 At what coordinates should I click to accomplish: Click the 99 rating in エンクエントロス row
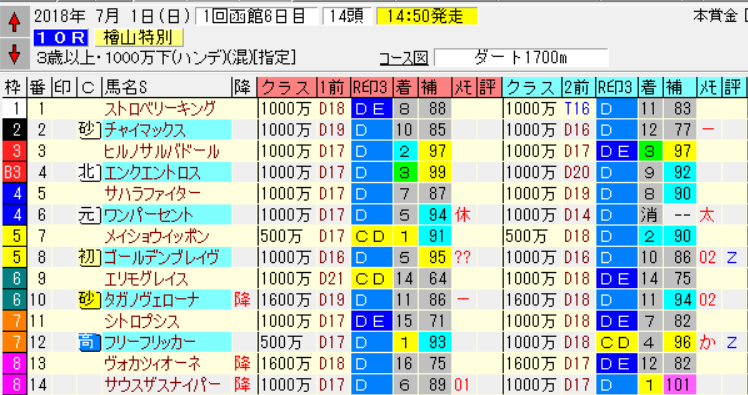click(435, 172)
